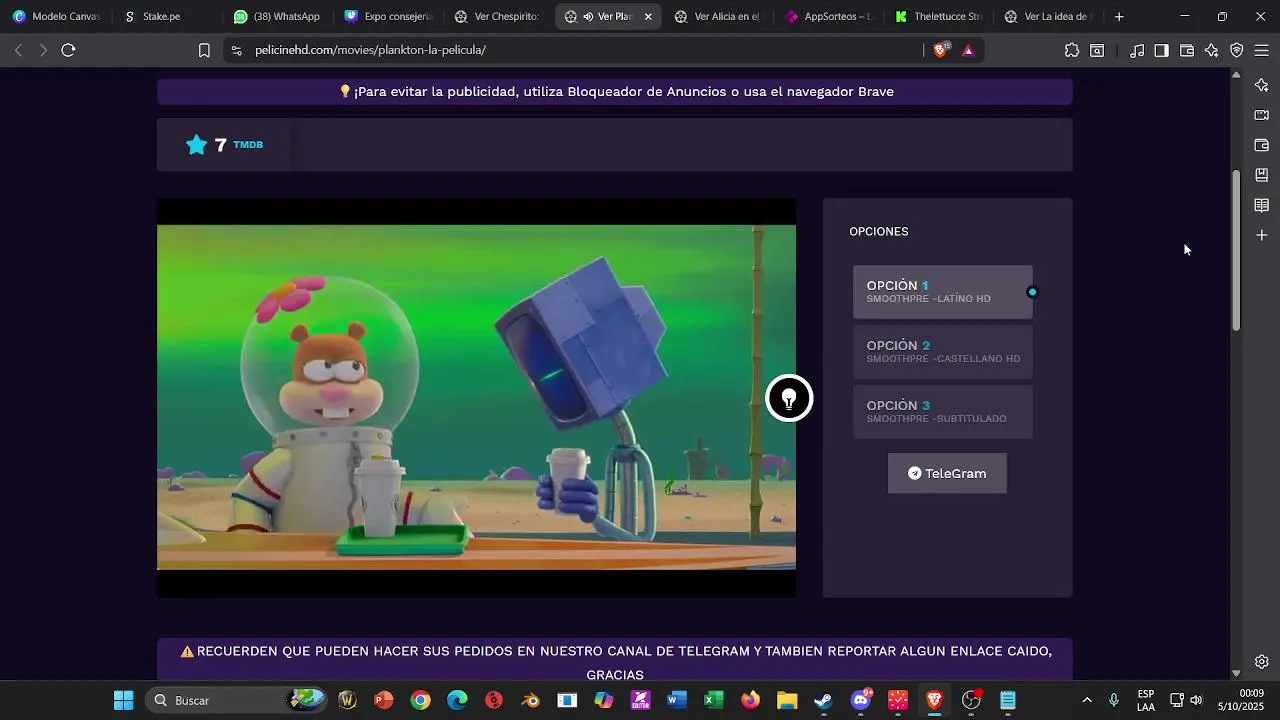
Task: Click the ESP LAA language indicator
Action: point(1146,700)
